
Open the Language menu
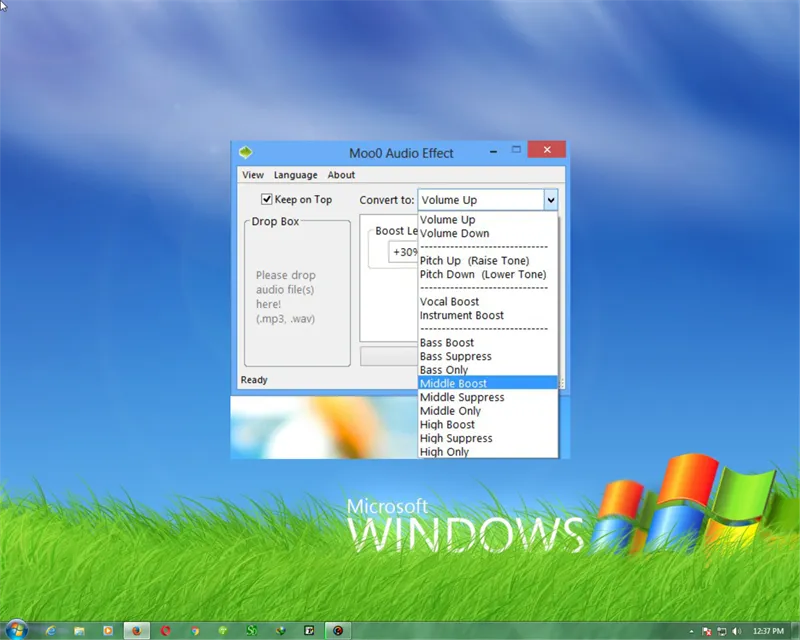click(x=295, y=175)
